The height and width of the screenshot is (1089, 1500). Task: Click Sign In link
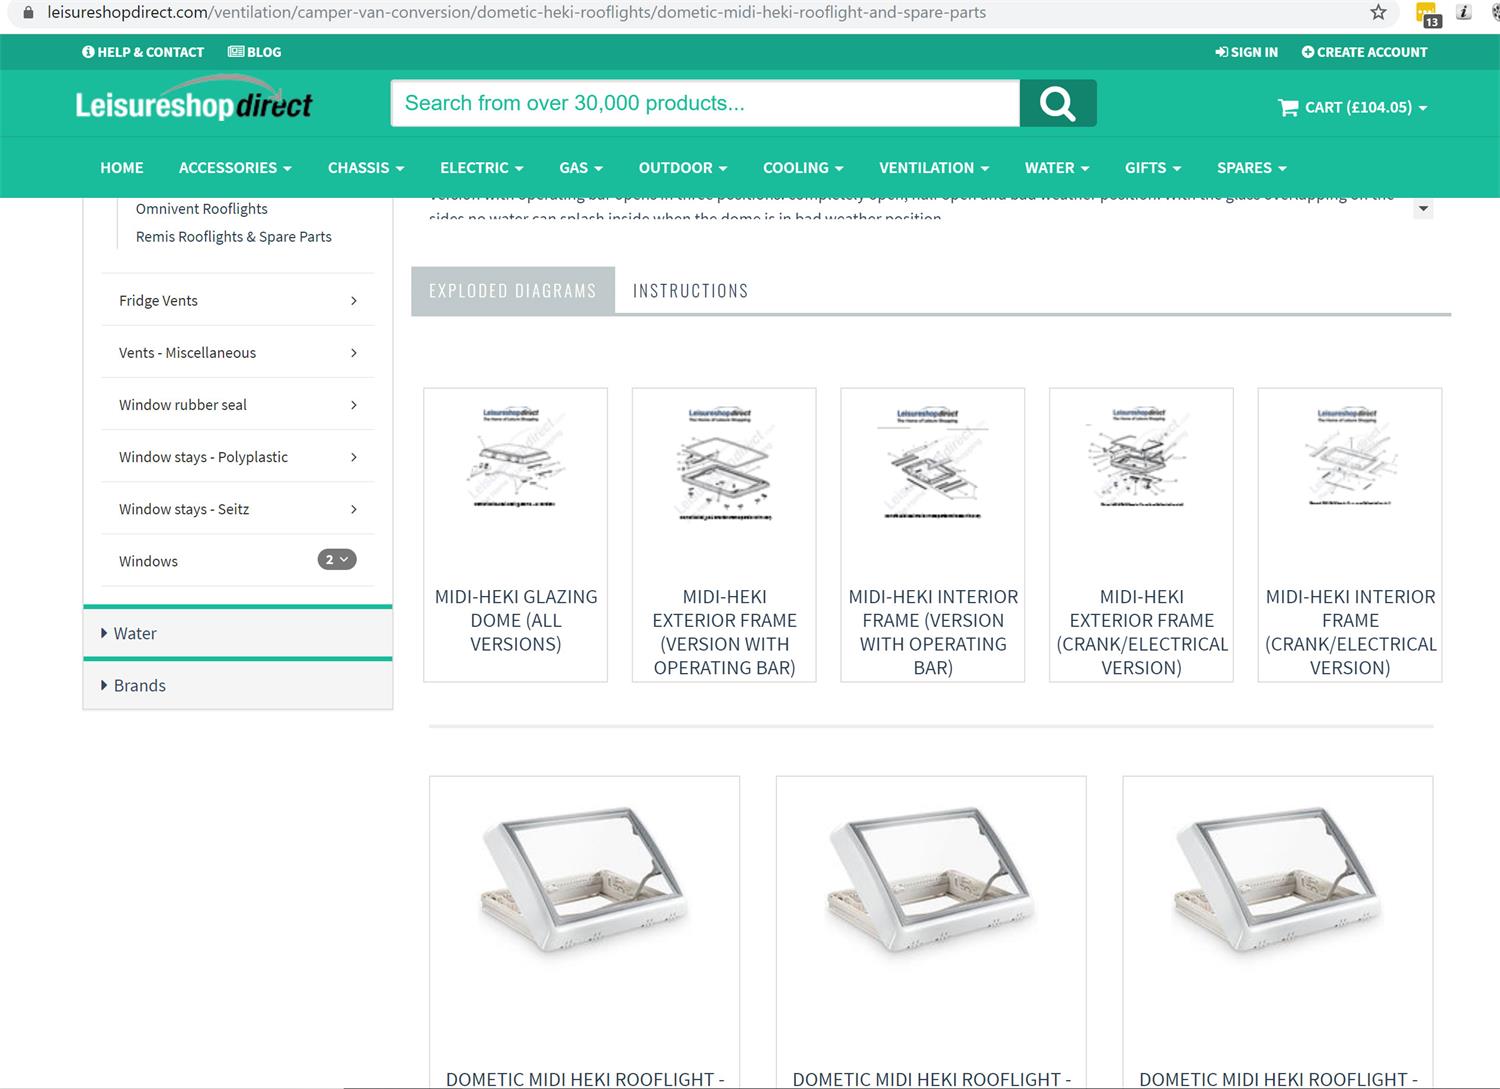pyautogui.click(x=1246, y=52)
